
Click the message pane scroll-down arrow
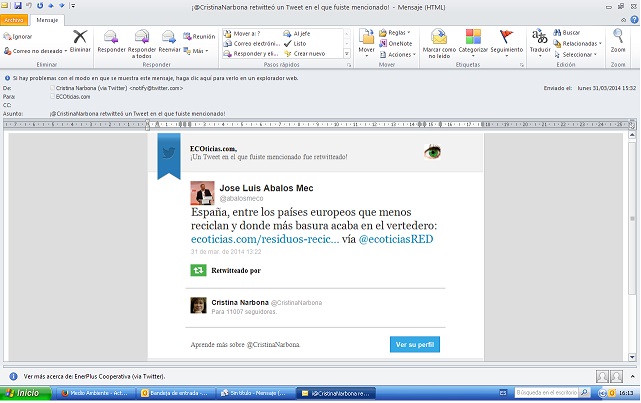tap(632, 357)
